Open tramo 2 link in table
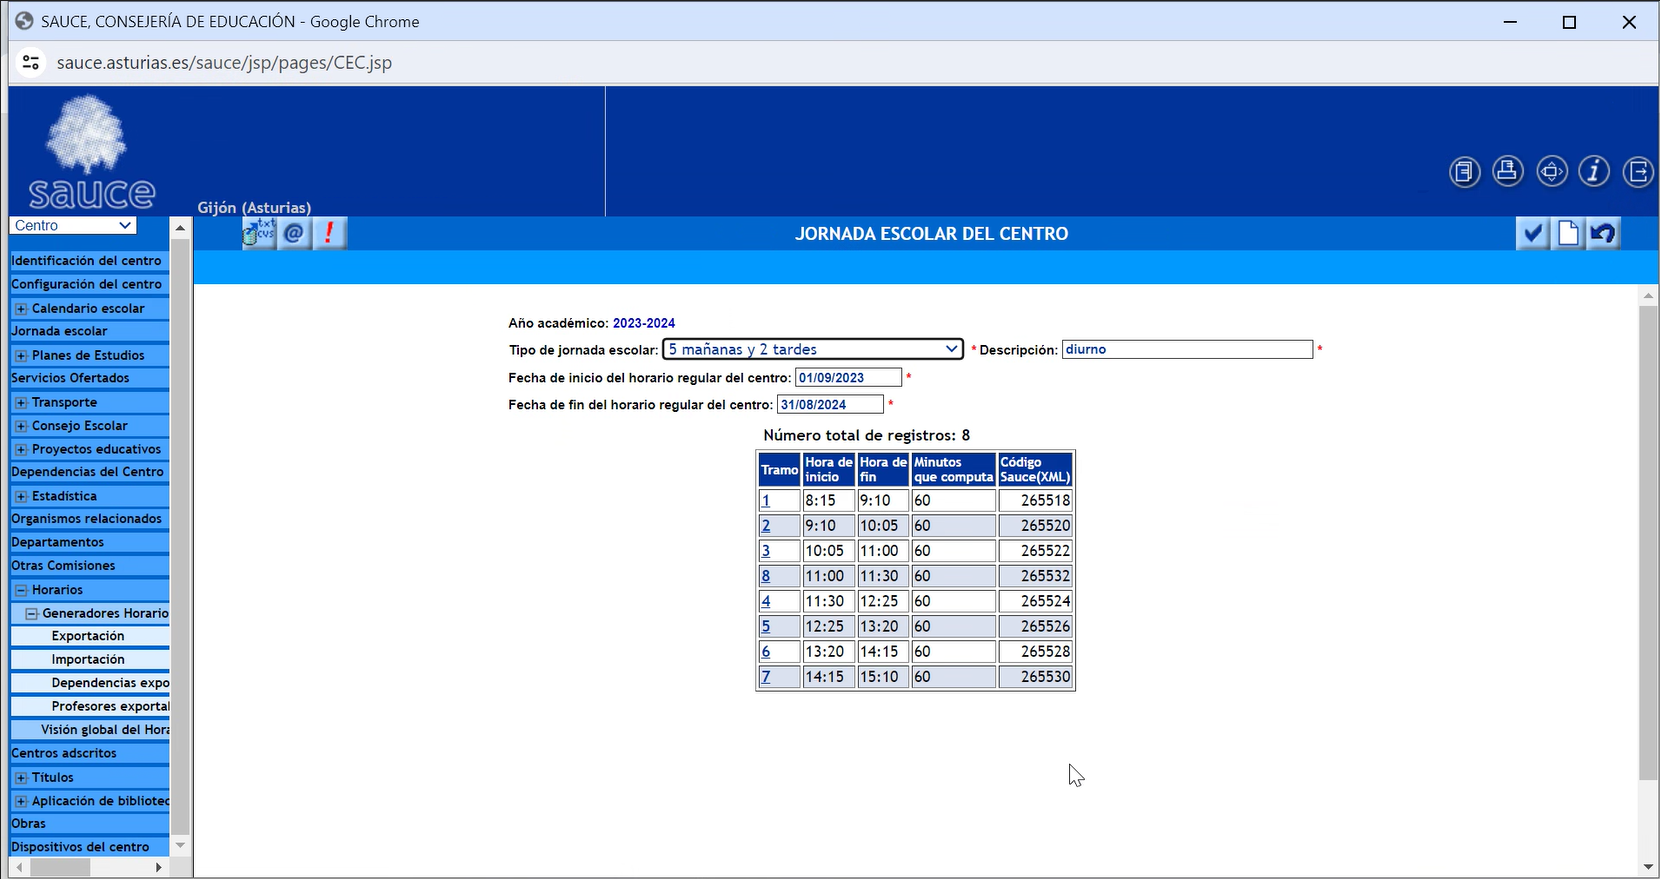The image size is (1660, 879). tap(765, 526)
